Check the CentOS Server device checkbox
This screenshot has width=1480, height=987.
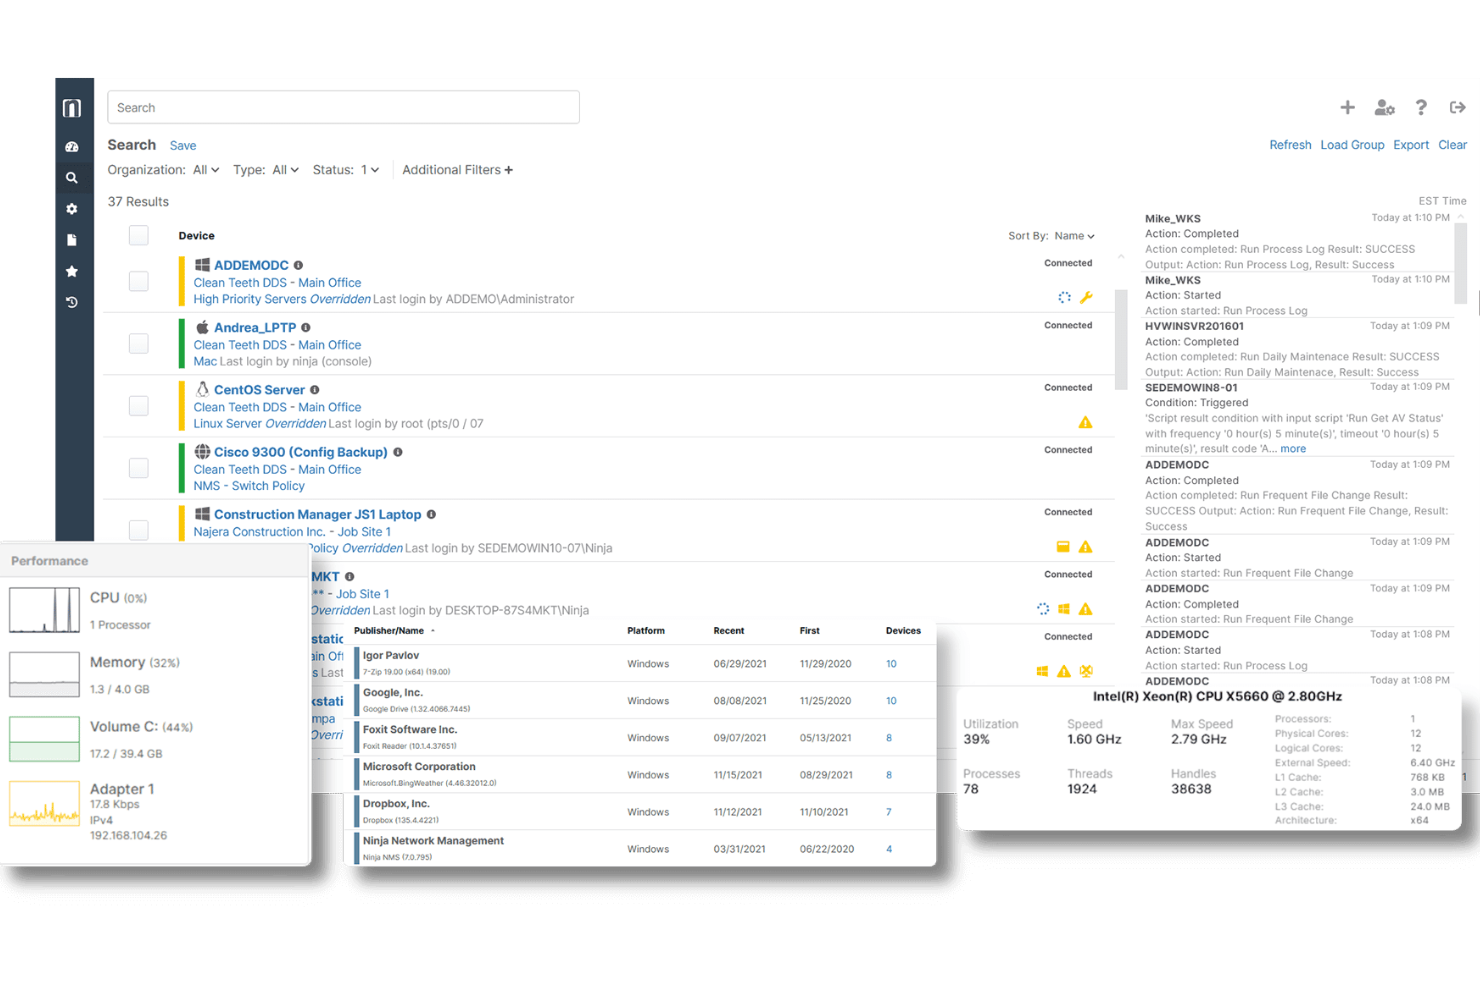(139, 405)
